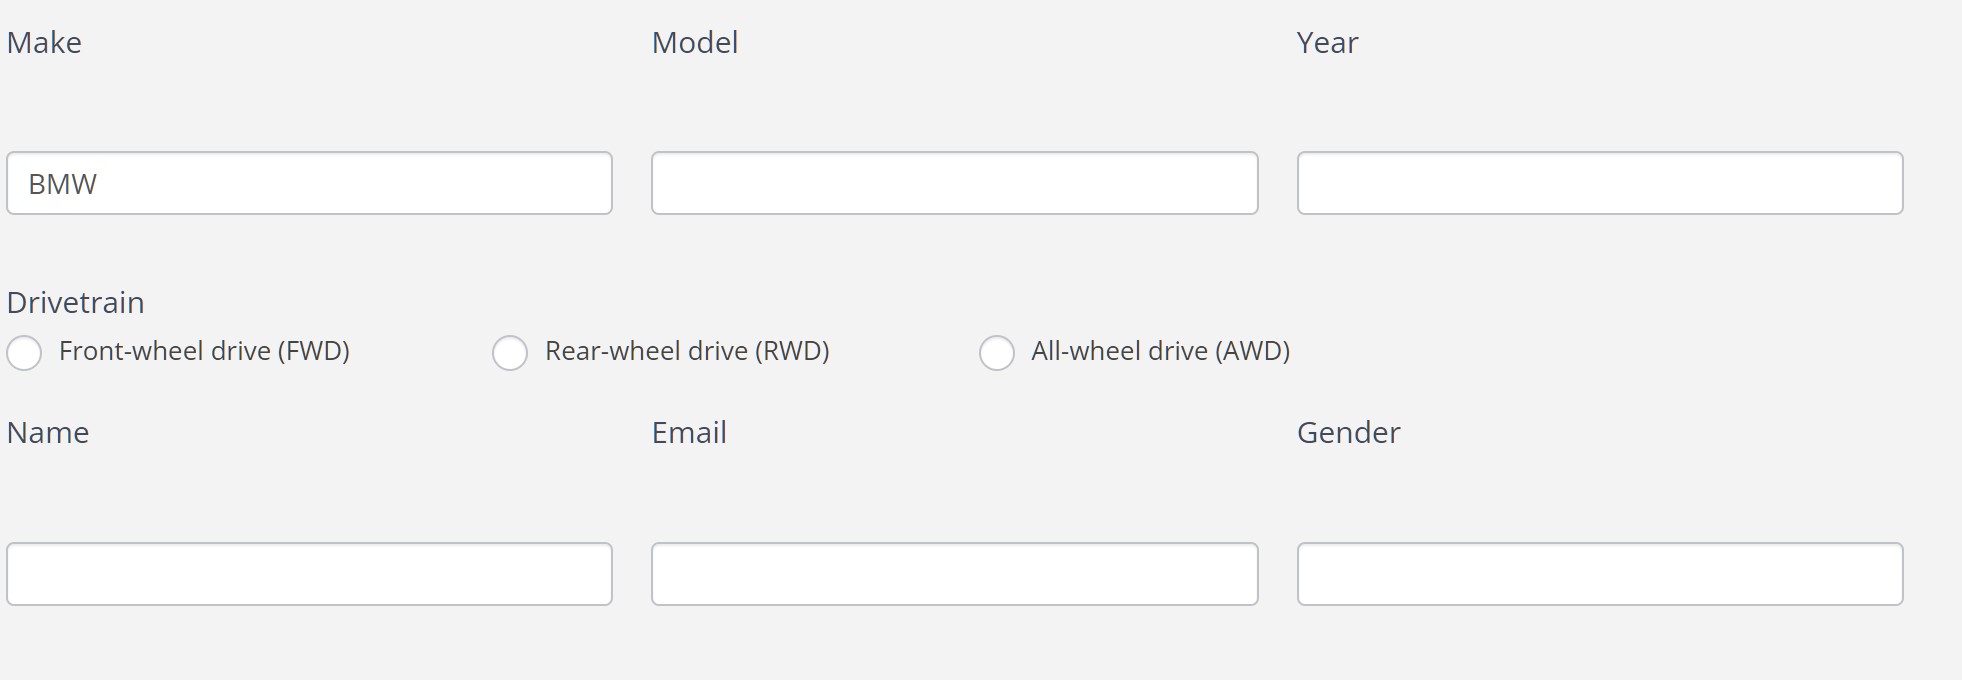Viewport: 1962px width, 680px height.
Task: Click the Drivetrain section heading
Action: (x=76, y=303)
